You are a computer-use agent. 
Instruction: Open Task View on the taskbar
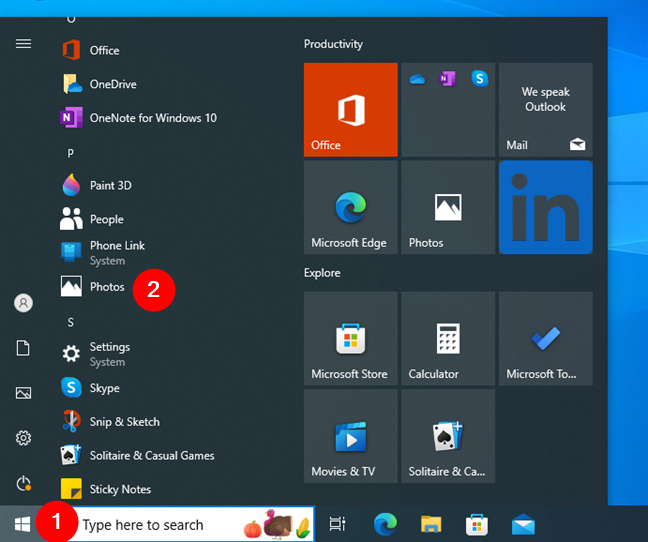tap(337, 525)
